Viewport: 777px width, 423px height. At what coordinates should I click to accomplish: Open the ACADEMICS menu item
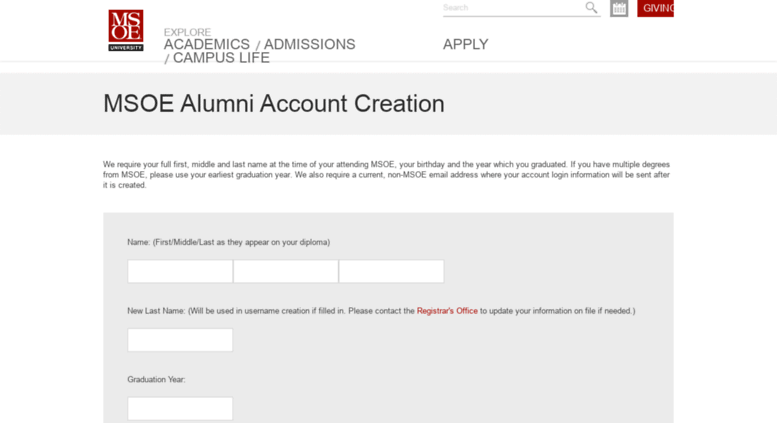207,44
